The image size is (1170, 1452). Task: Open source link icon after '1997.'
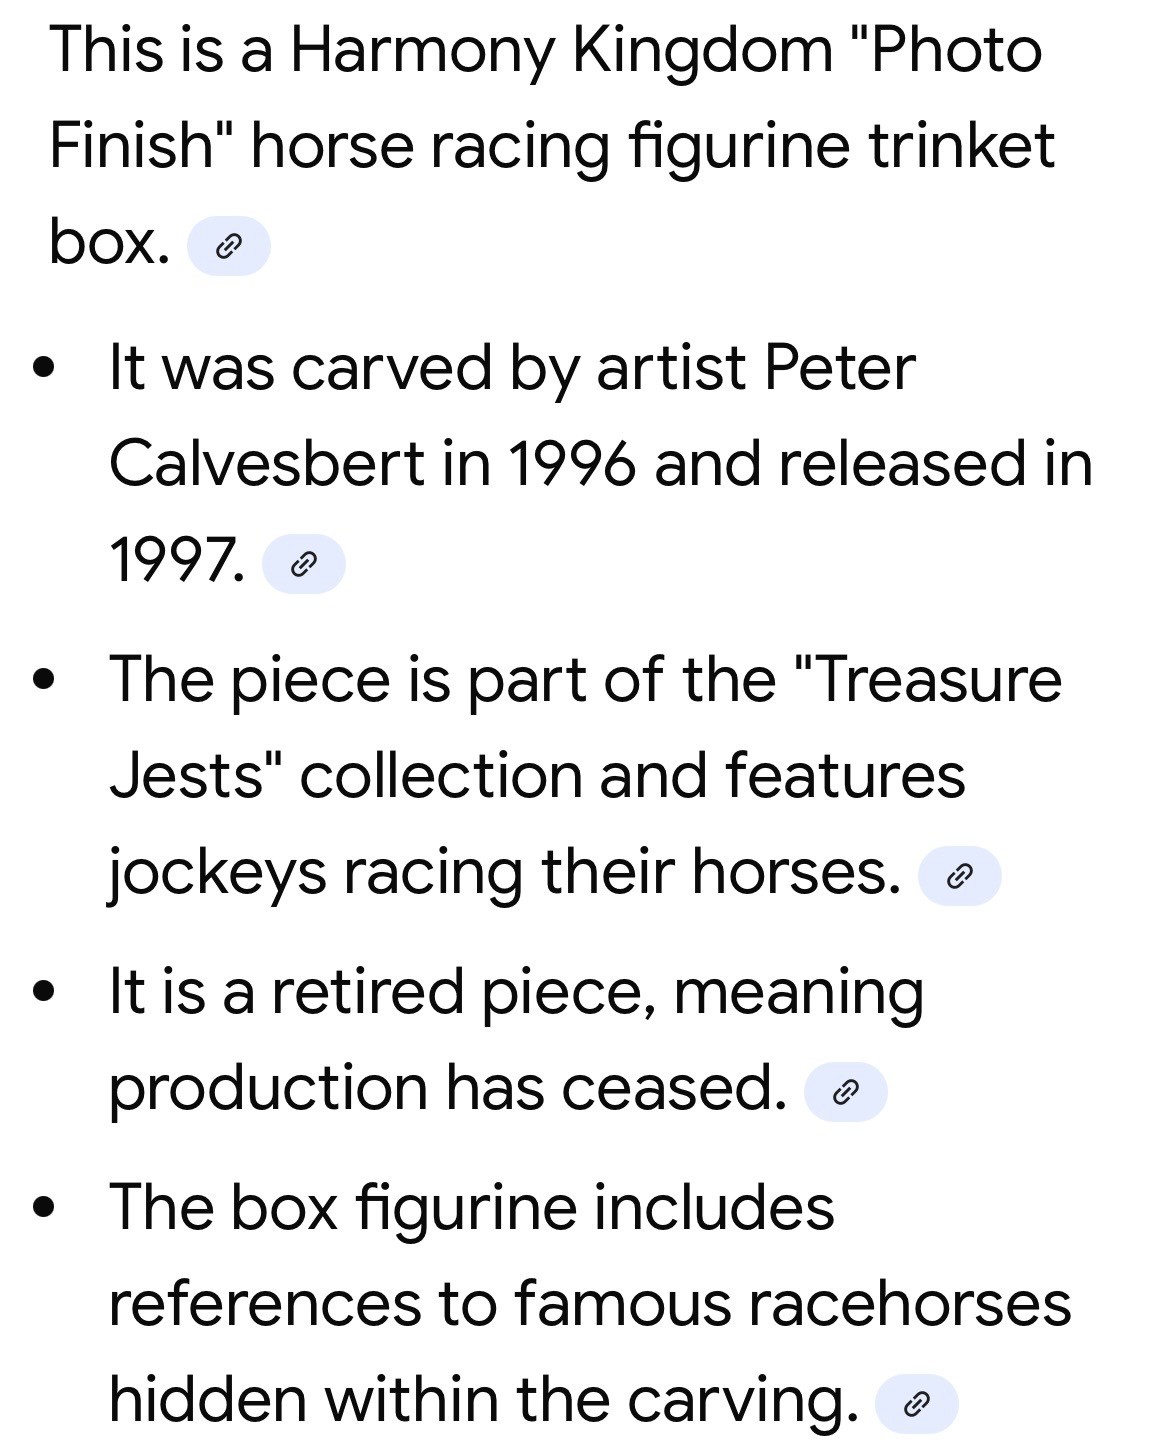coord(303,564)
